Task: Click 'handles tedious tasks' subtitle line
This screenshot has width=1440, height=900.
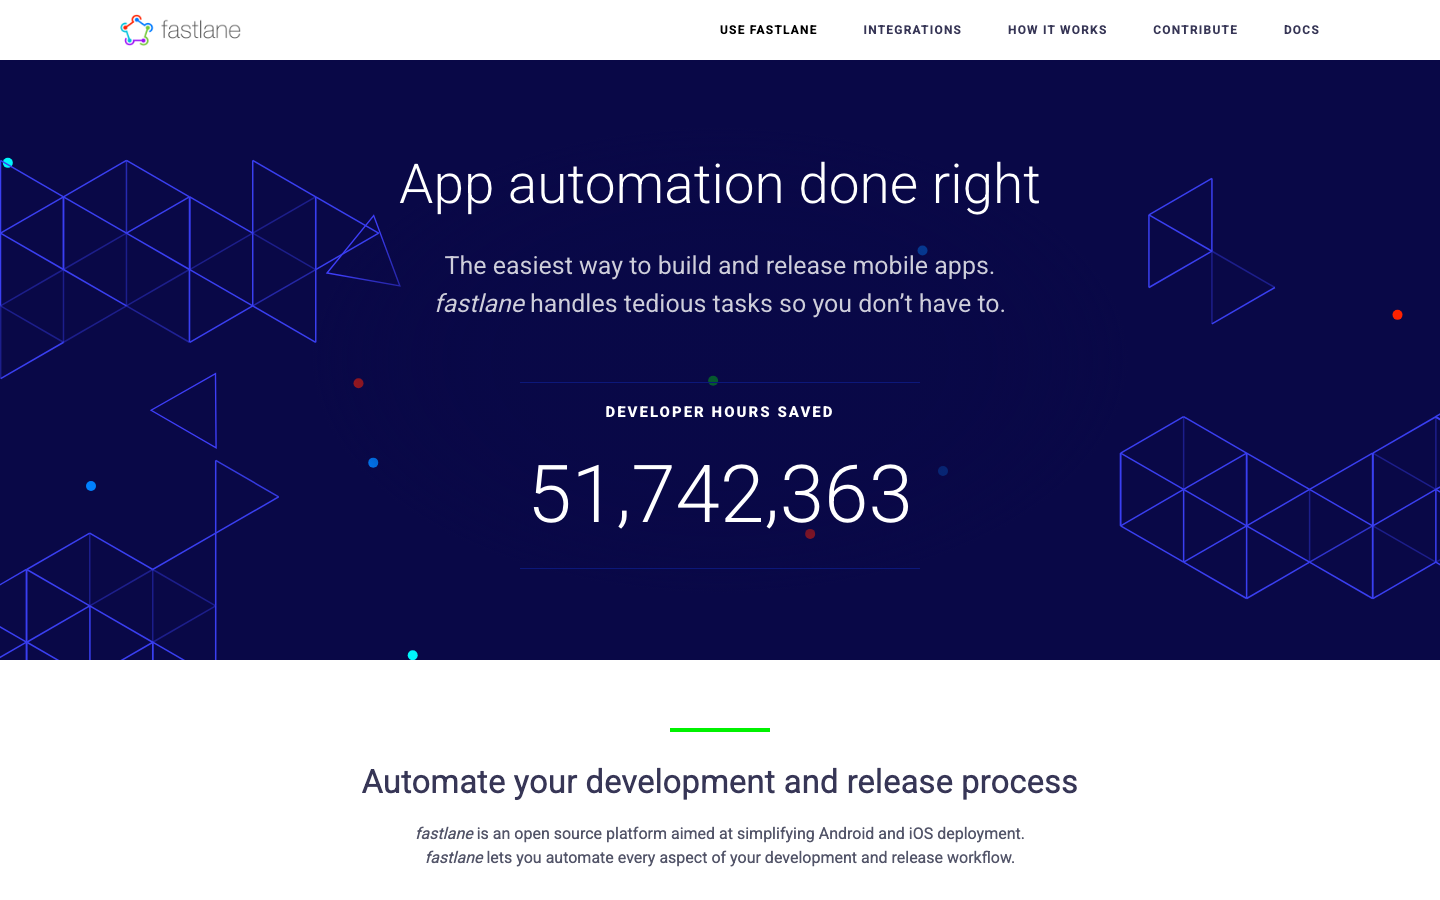Action: pos(720,304)
